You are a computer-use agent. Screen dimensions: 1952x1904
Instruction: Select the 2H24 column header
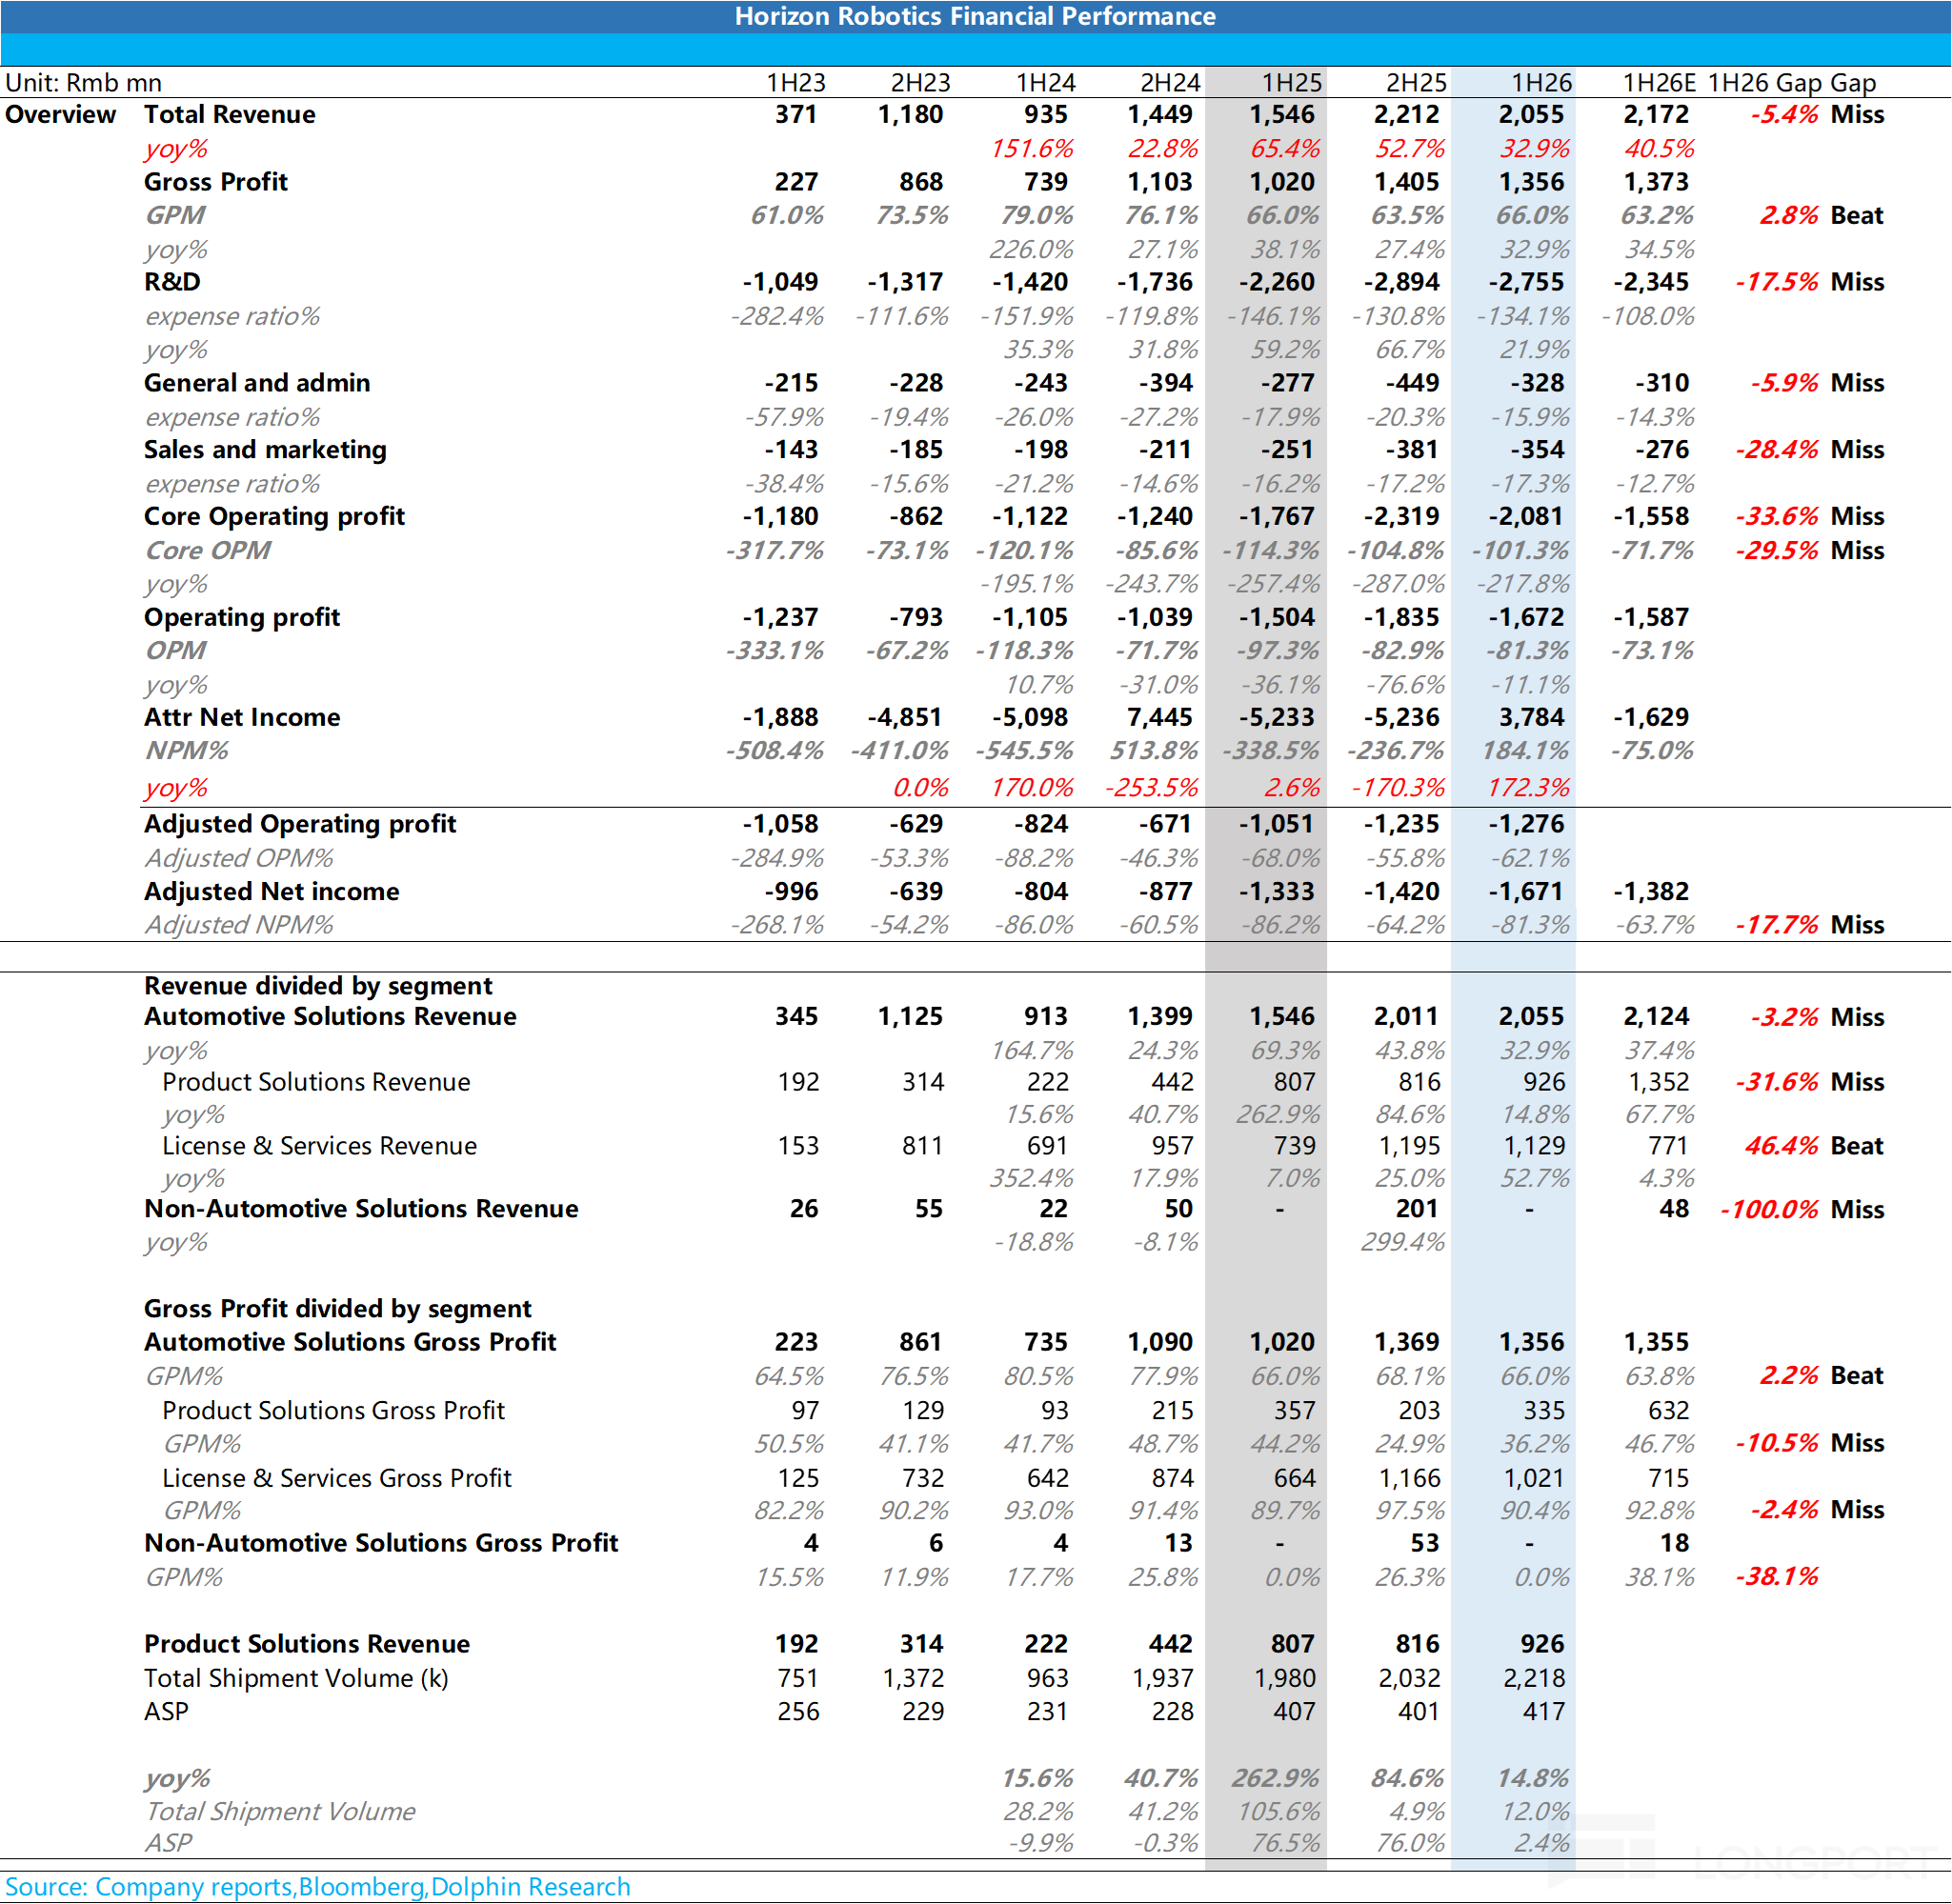(x=1170, y=82)
